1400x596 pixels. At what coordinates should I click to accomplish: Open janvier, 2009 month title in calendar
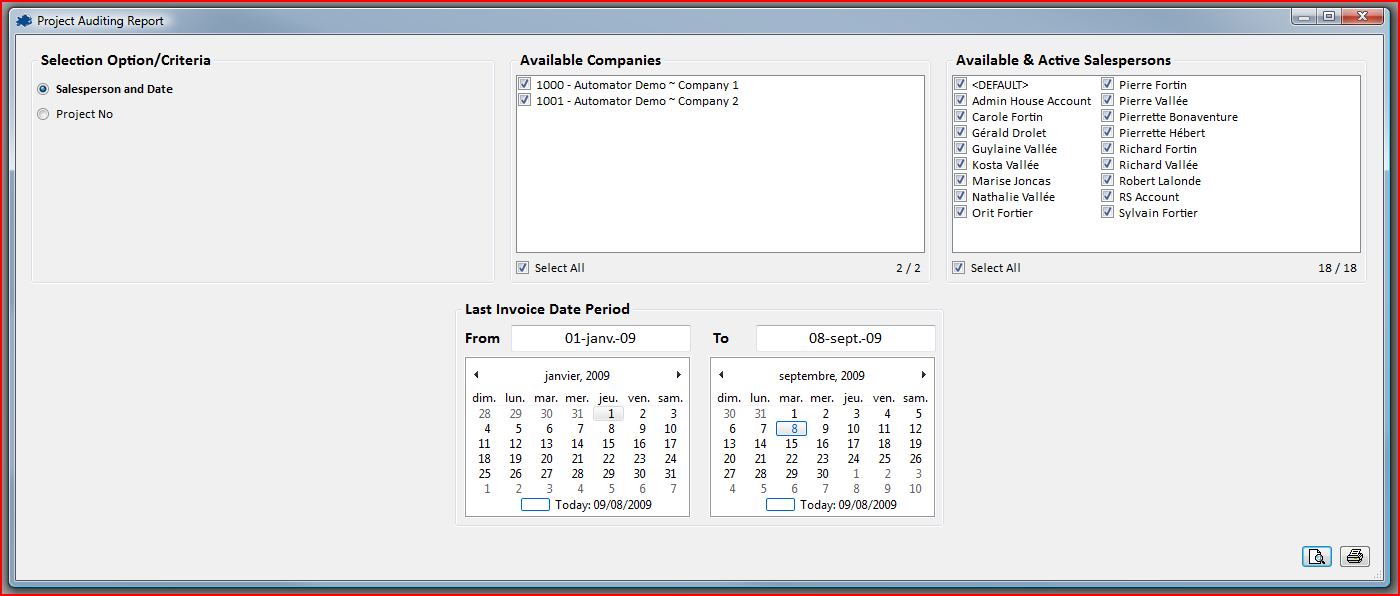pos(577,376)
